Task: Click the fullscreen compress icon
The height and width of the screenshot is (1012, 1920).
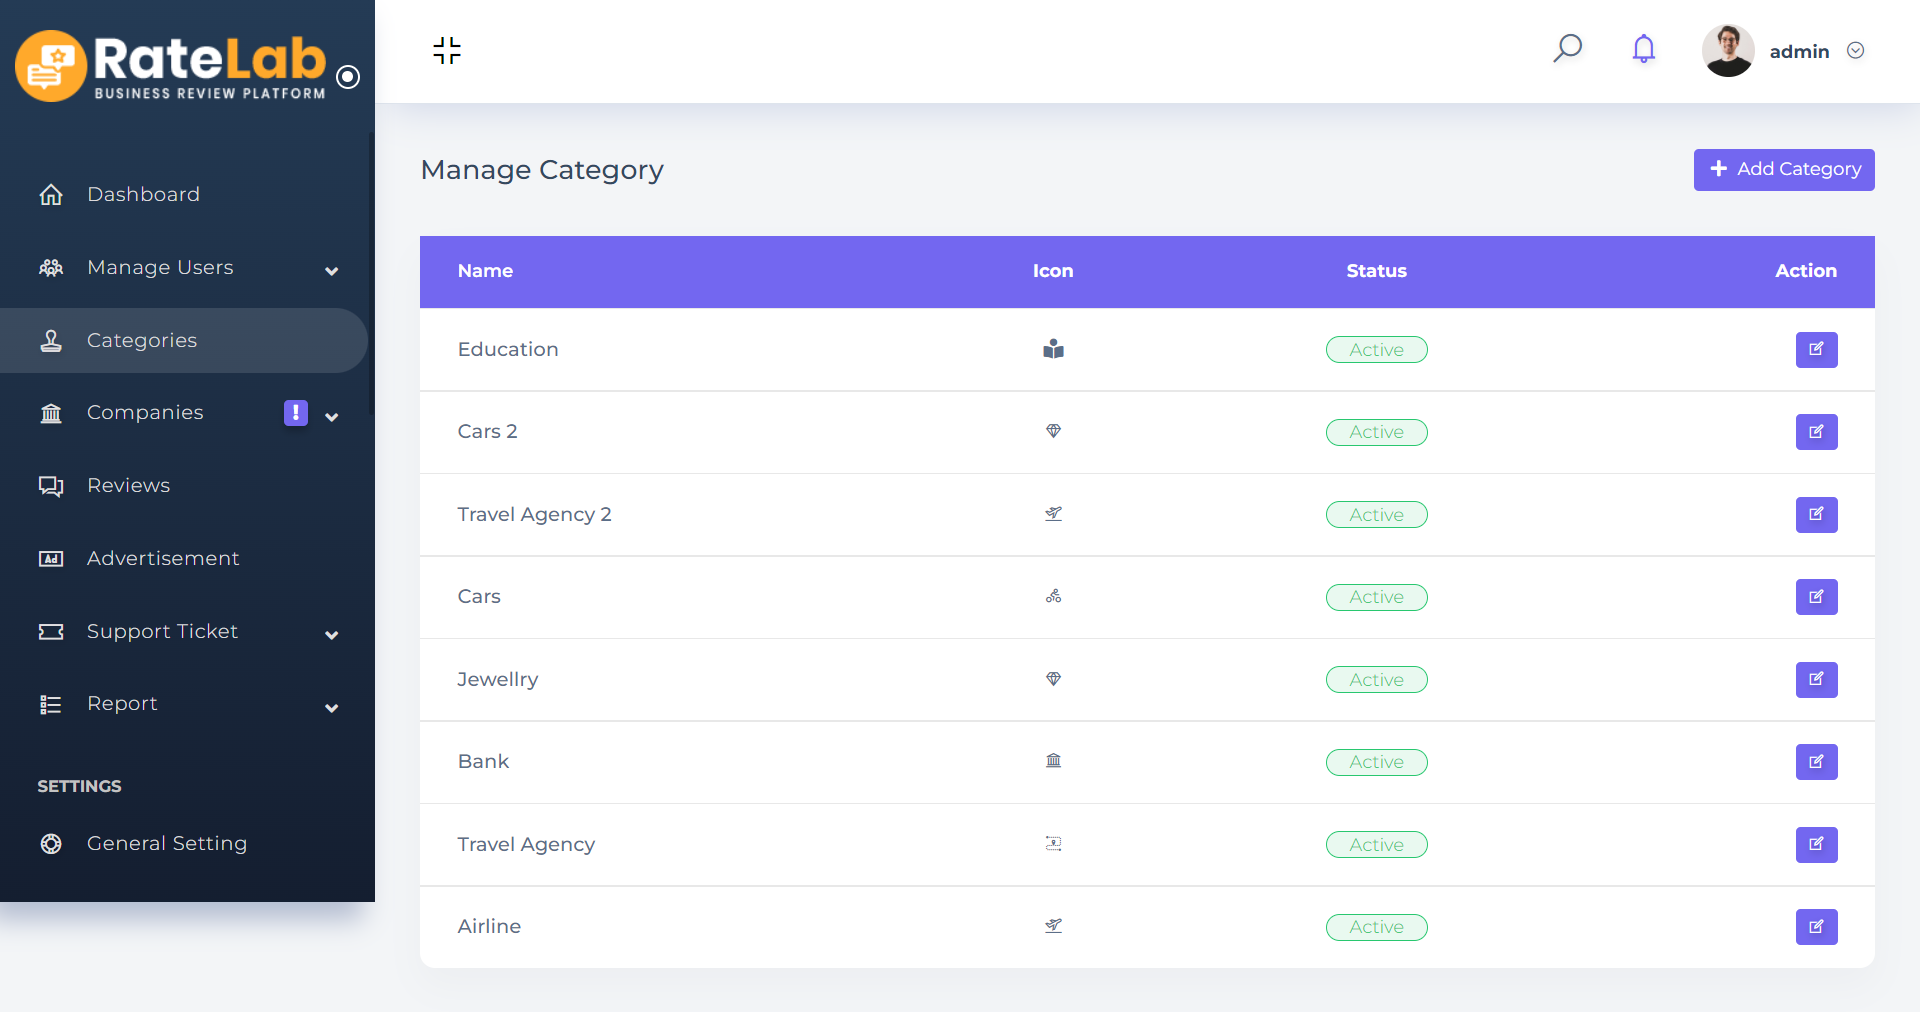Action: (447, 50)
